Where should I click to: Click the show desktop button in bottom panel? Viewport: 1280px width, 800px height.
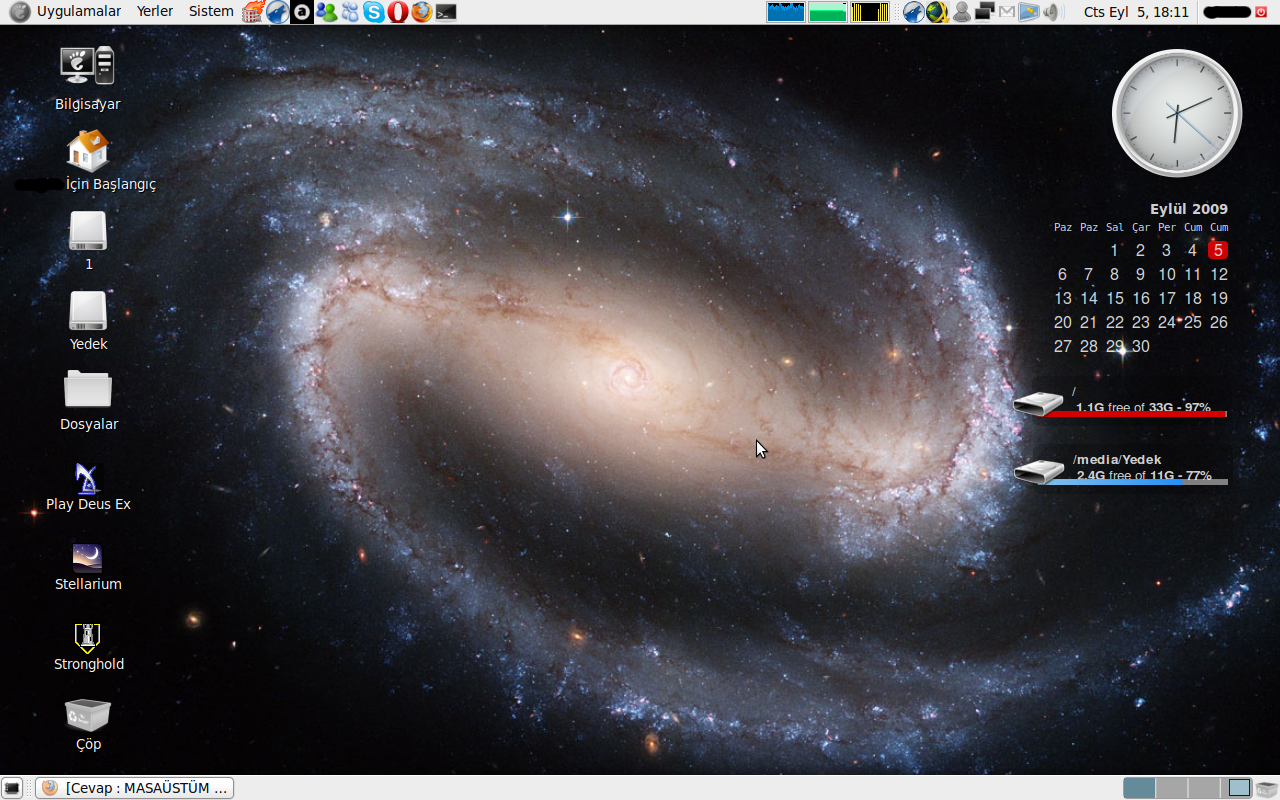point(13,788)
